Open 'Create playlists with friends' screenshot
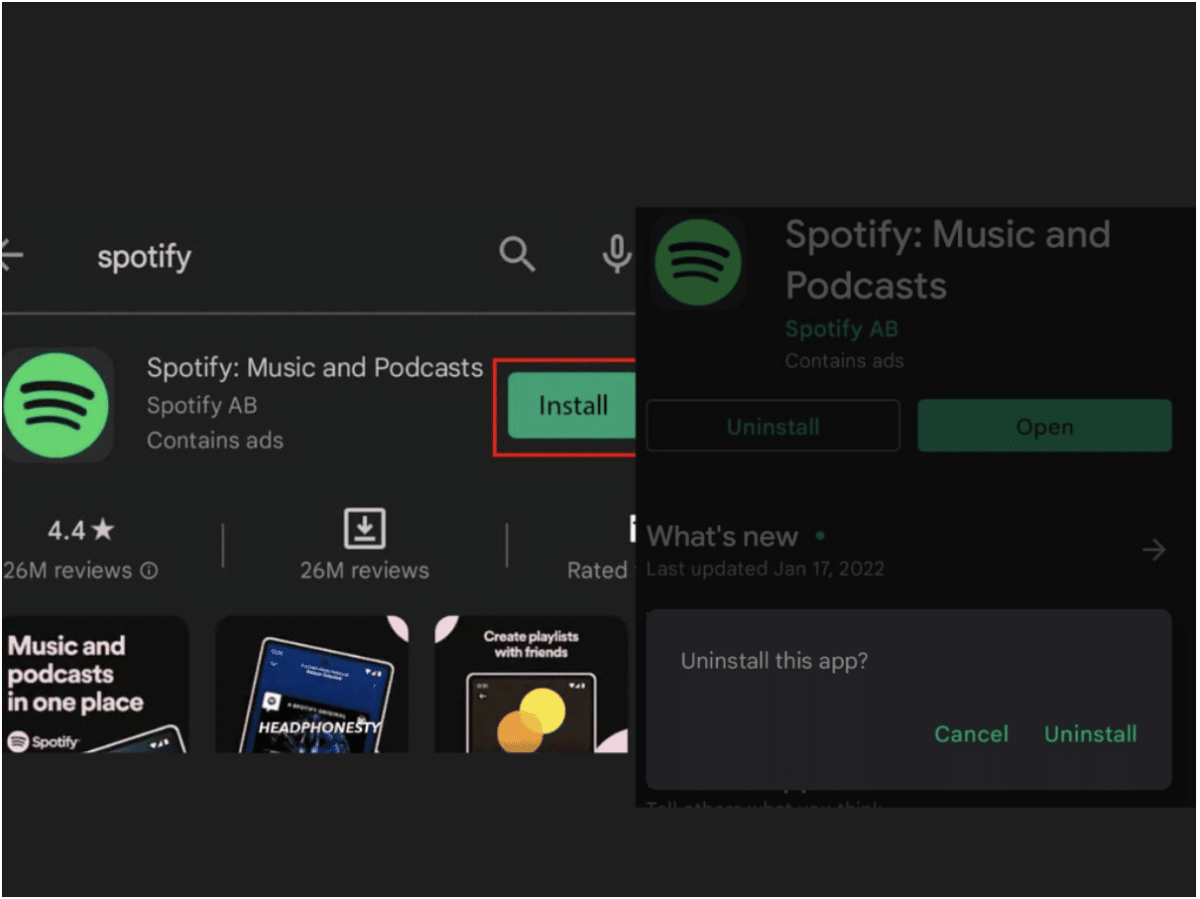This screenshot has height=899, width=1200. [531, 684]
